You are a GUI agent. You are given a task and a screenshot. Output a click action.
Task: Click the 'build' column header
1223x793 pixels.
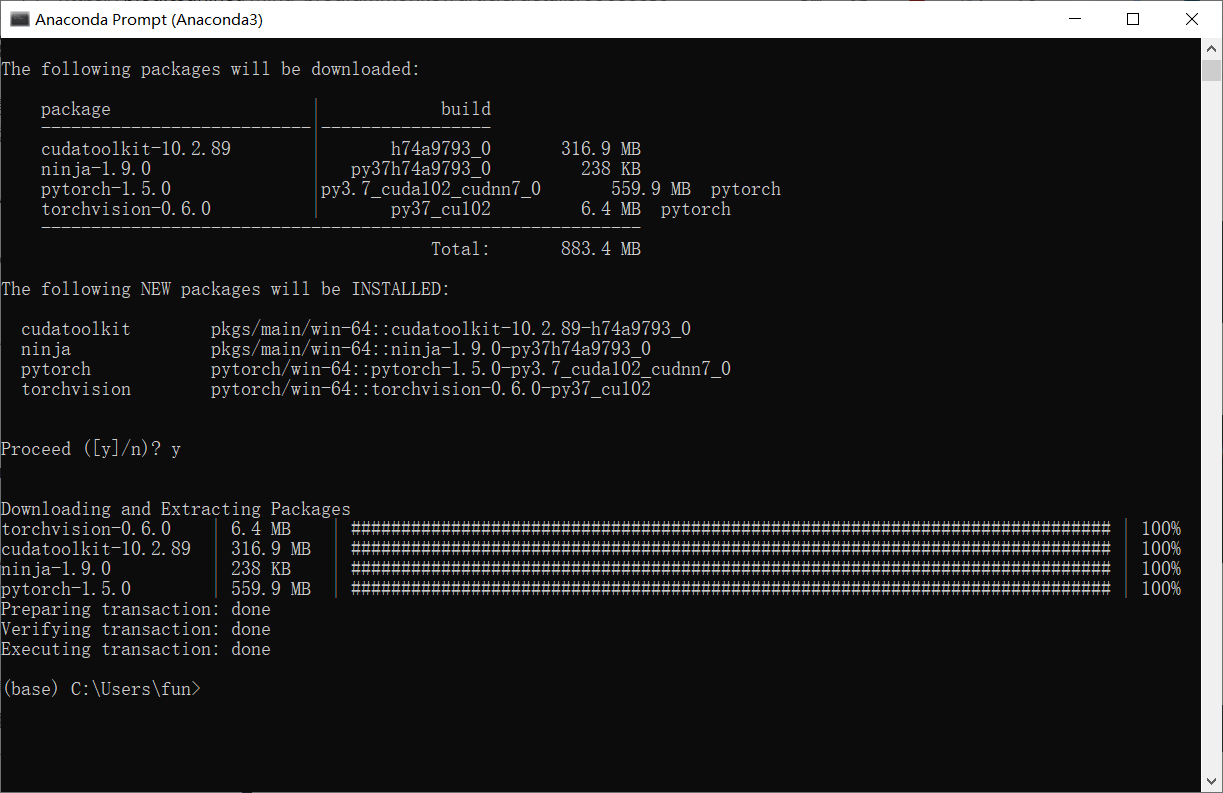click(466, 109)
